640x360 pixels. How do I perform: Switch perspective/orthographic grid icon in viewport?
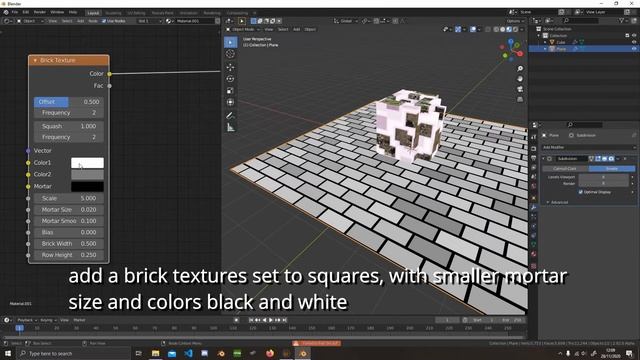[x=520, y=99]
